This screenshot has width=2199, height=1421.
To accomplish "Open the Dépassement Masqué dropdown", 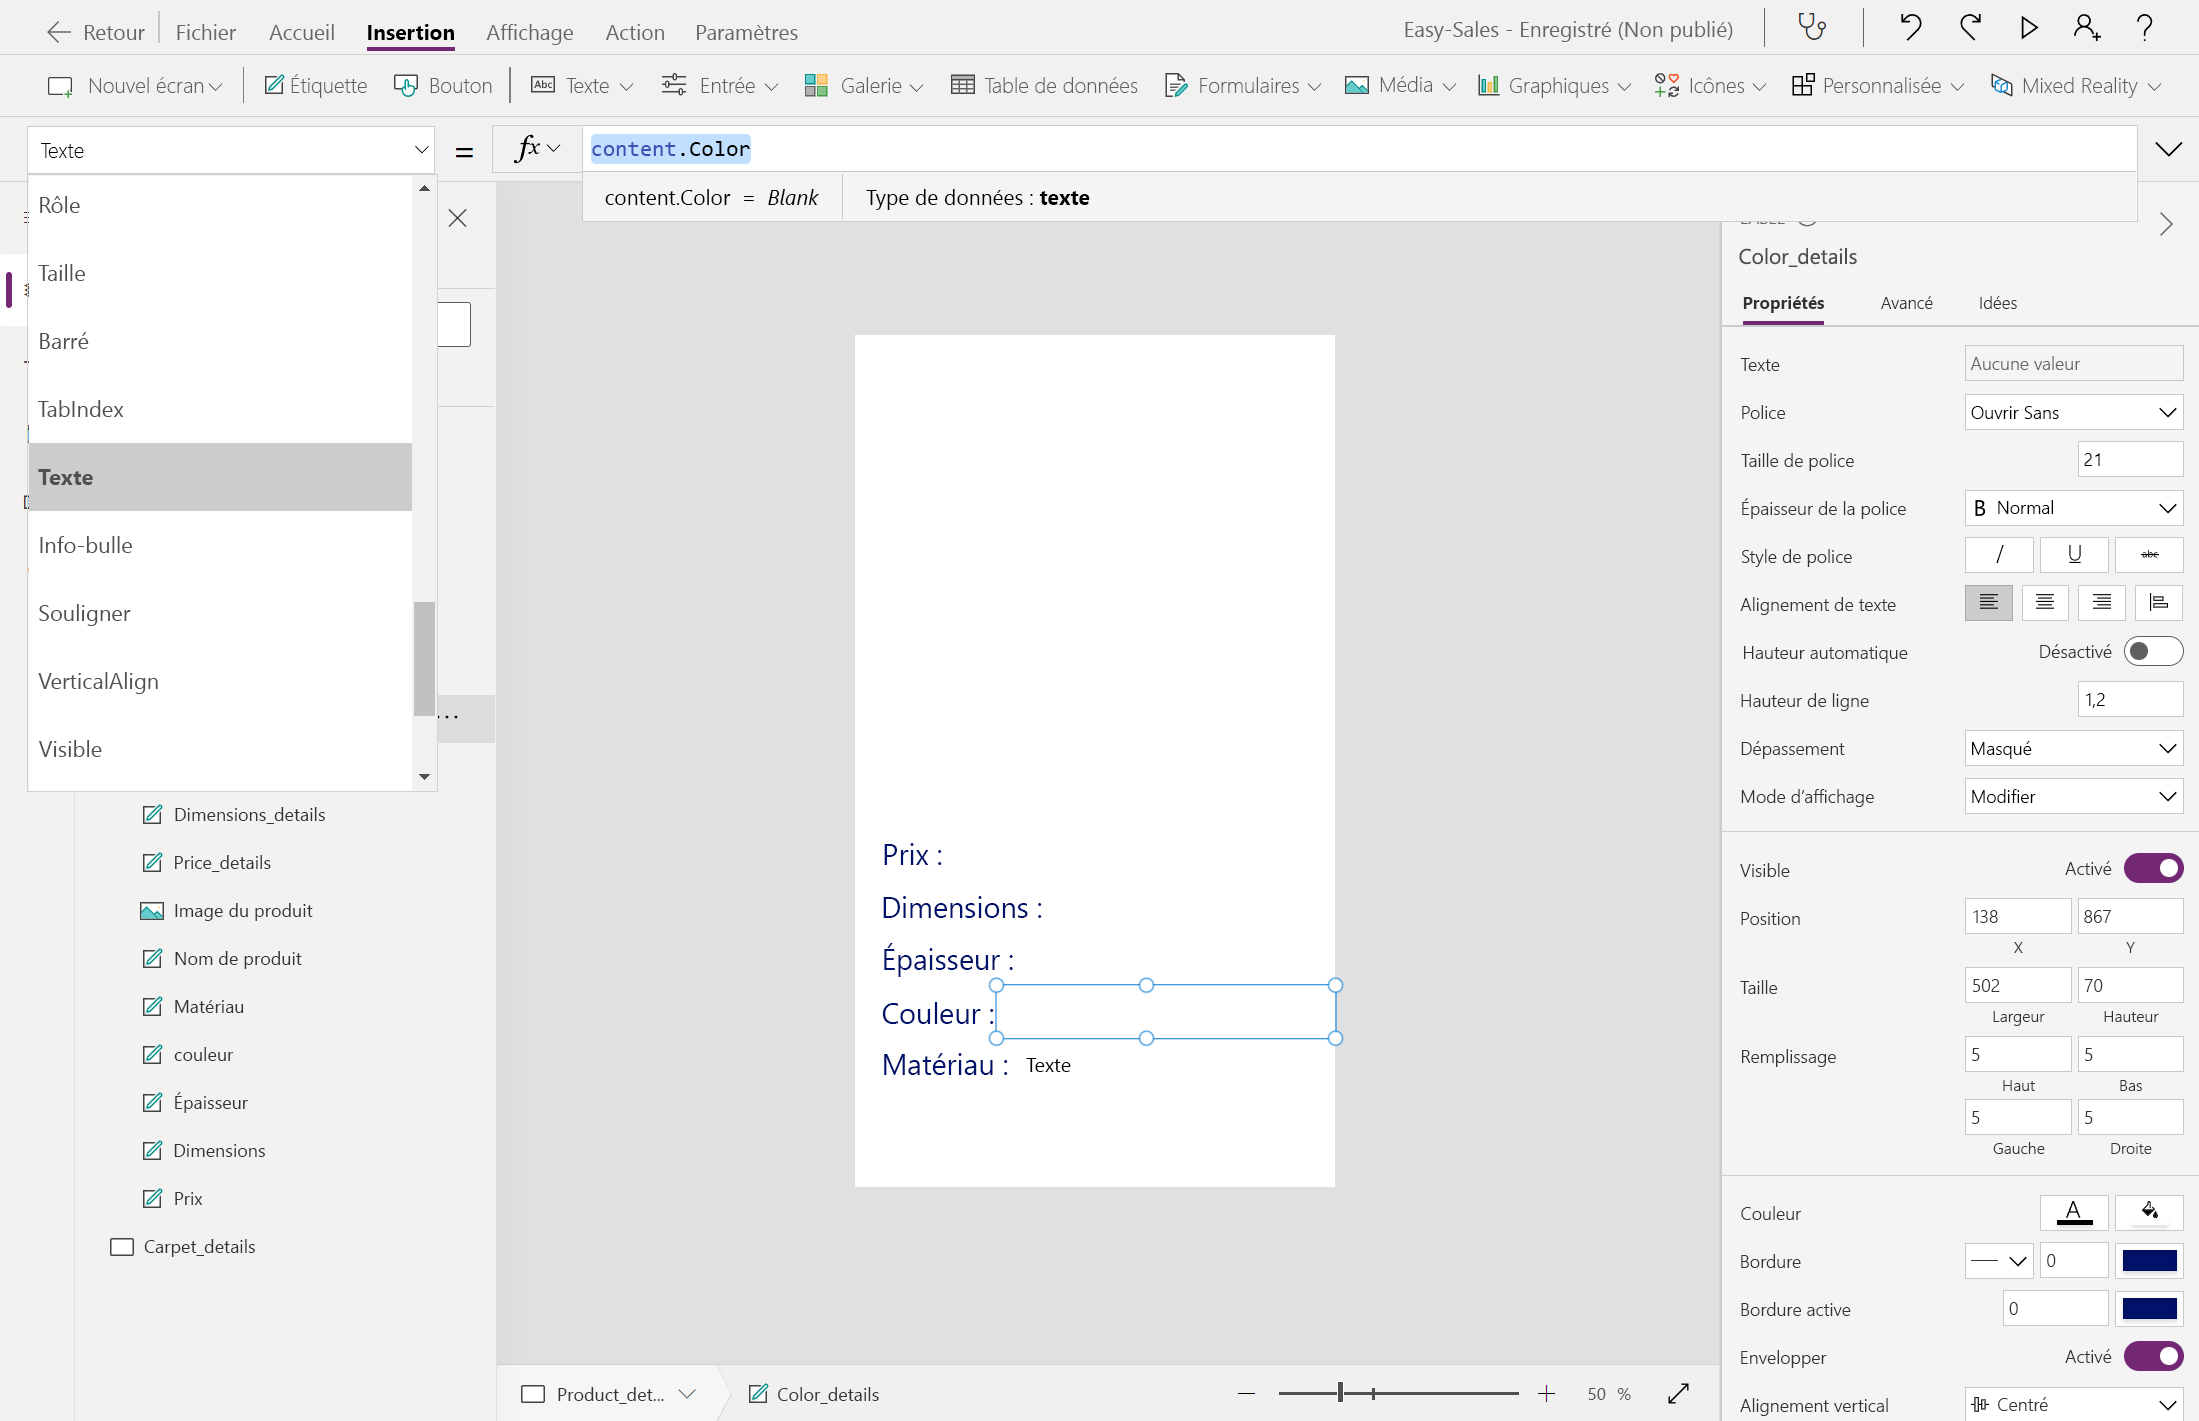I will click(x=2074, y=748).
